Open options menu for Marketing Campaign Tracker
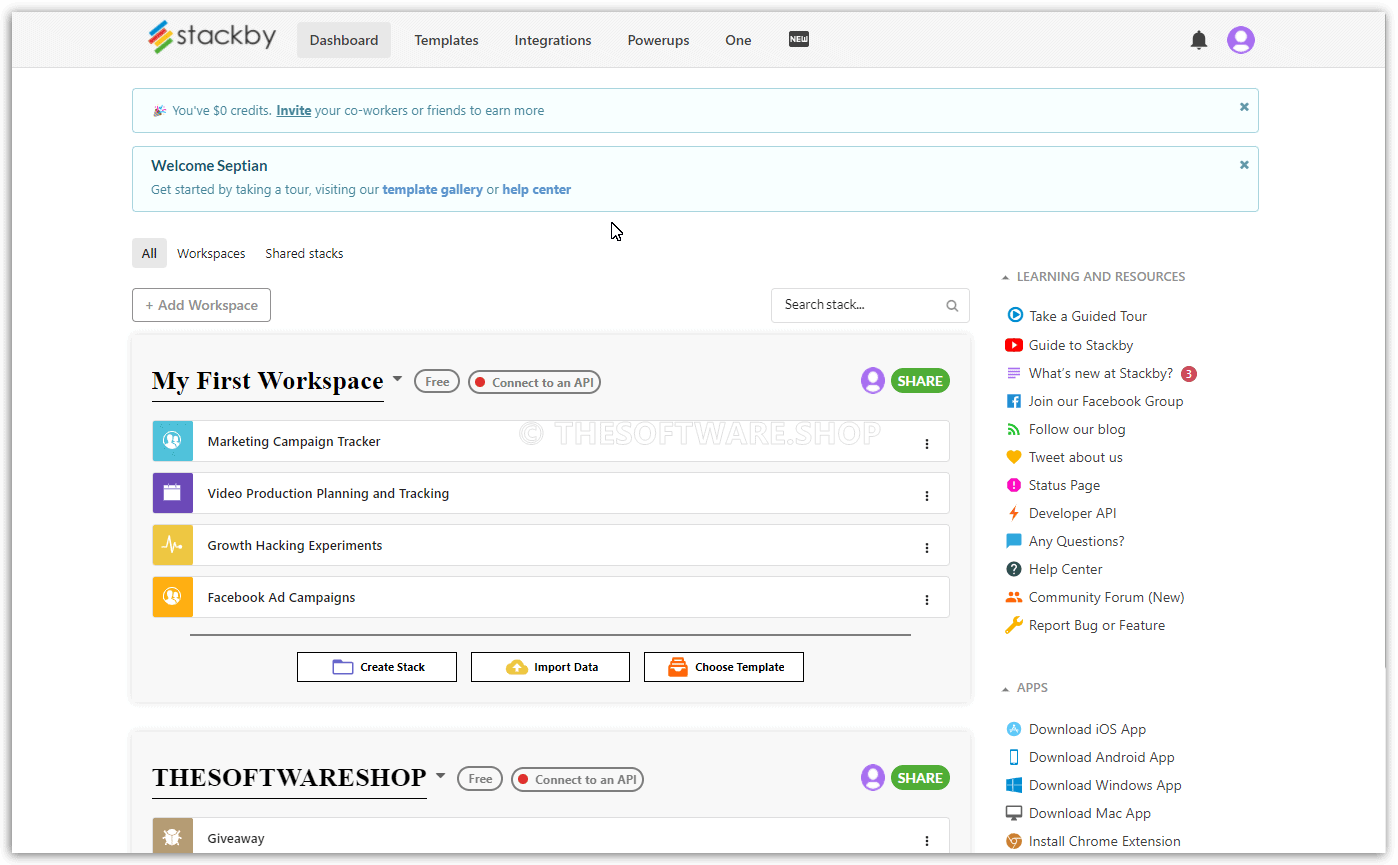 click(x=927, y=444)
